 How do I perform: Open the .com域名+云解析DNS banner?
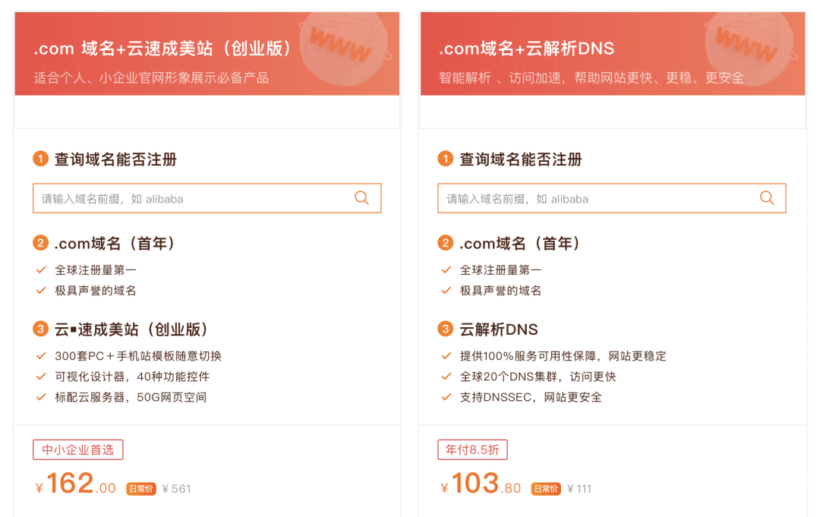(613, 54)
